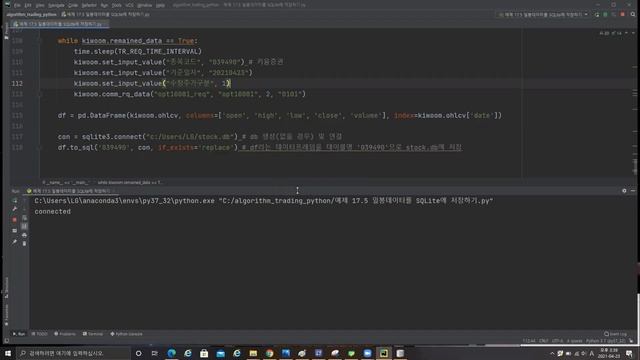Toggle scroll-to-end icon in Run console

click(24, 226)
